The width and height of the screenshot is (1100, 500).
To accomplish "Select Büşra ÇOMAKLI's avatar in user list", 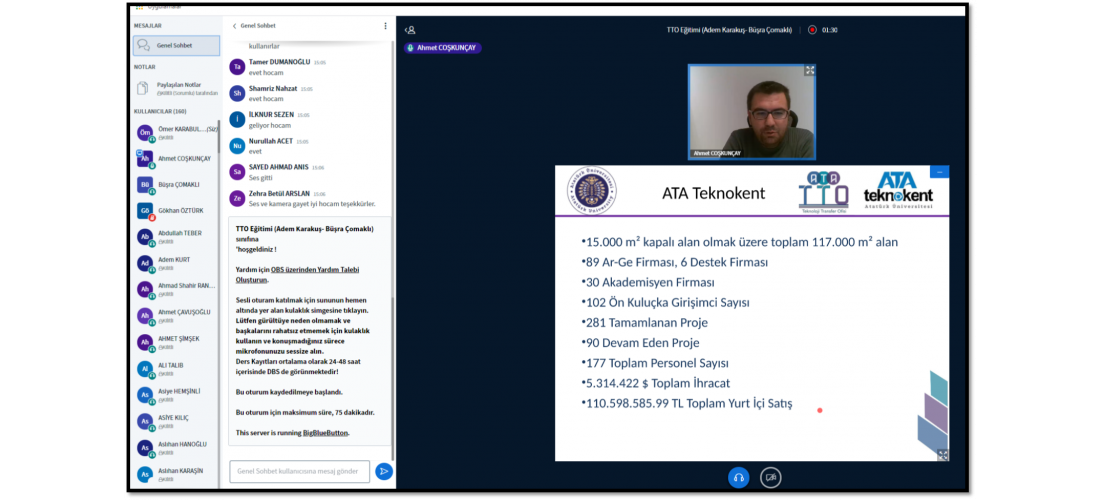I will 145,185.
